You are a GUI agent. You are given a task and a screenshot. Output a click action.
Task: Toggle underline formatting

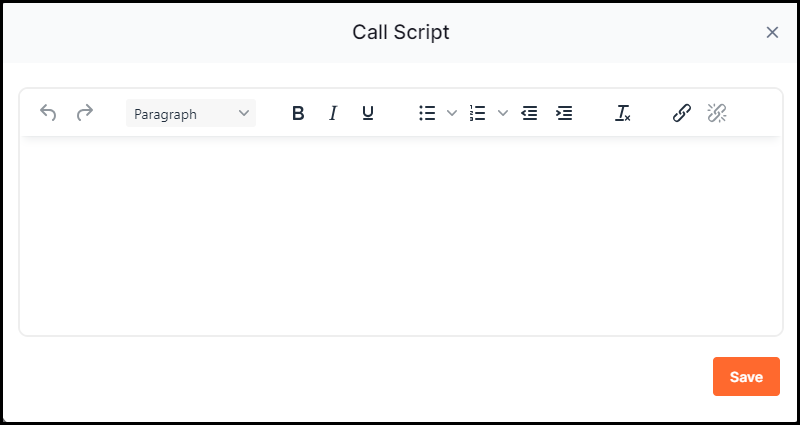(368, 113)
